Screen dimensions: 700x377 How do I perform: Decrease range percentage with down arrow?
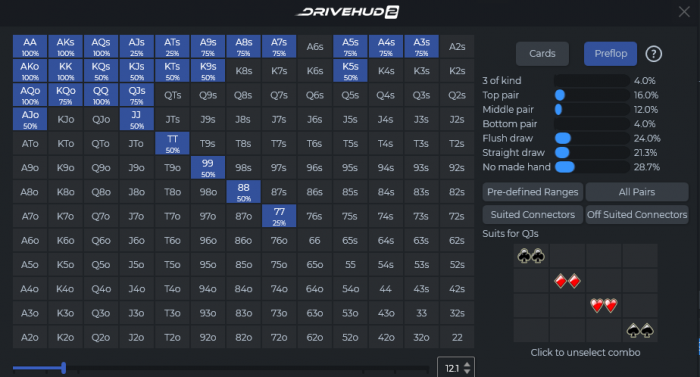click(467, 372)
